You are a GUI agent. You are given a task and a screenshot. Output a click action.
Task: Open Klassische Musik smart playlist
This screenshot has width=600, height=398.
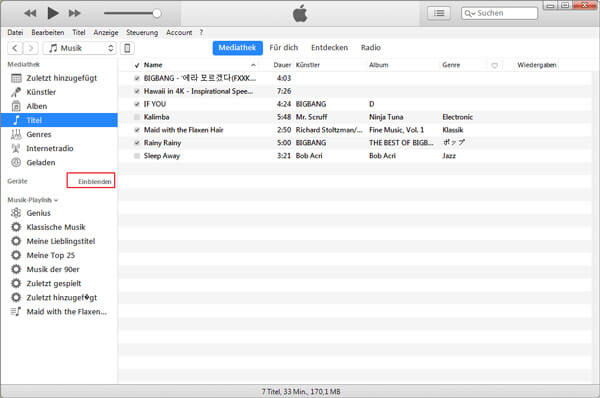click(x=59, y=227)
